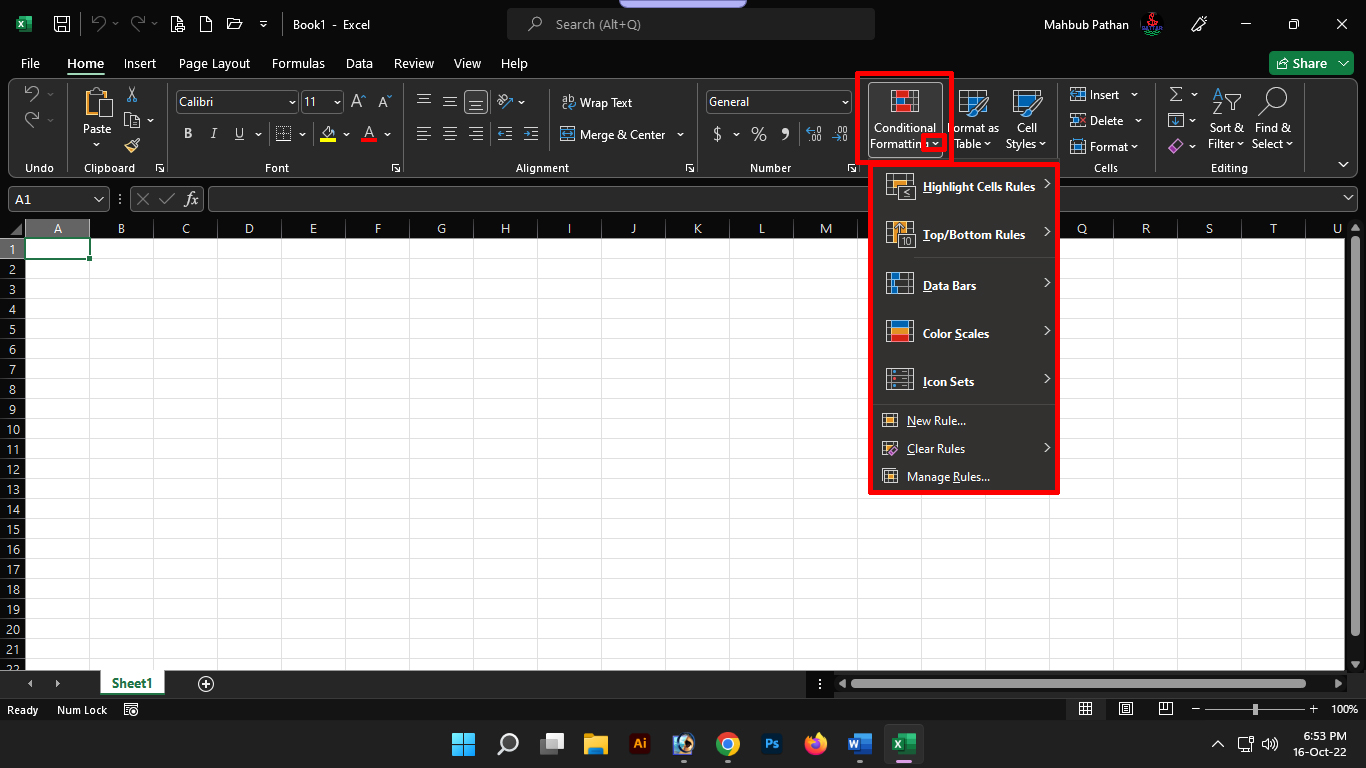Click the Bold formatting icon
Screen dimensions: 1366x768
click(188, 134)
